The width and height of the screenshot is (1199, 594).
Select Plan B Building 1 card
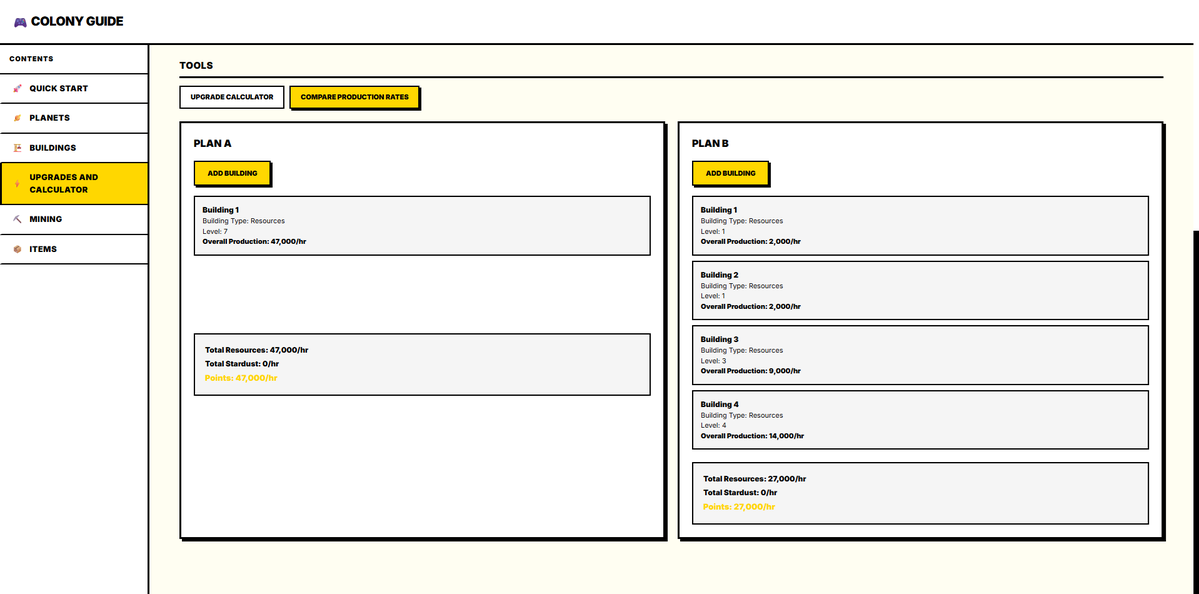pos(921,226)
